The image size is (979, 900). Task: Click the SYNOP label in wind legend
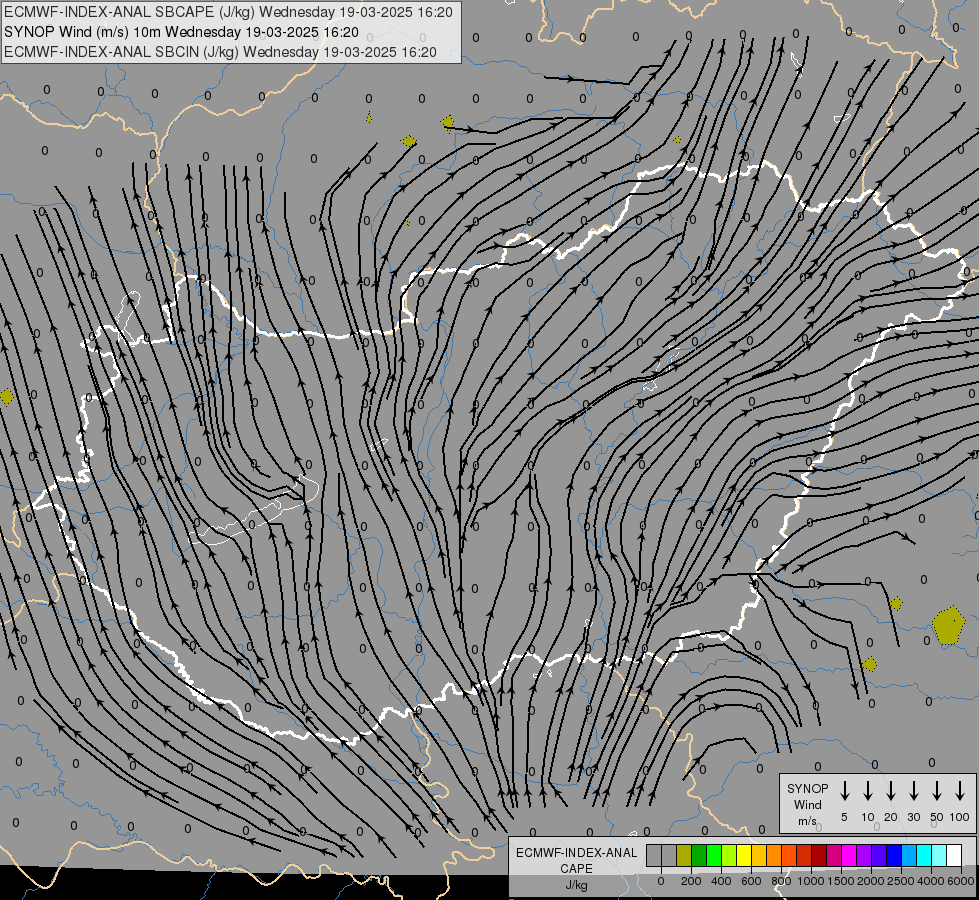coord(807,788)
